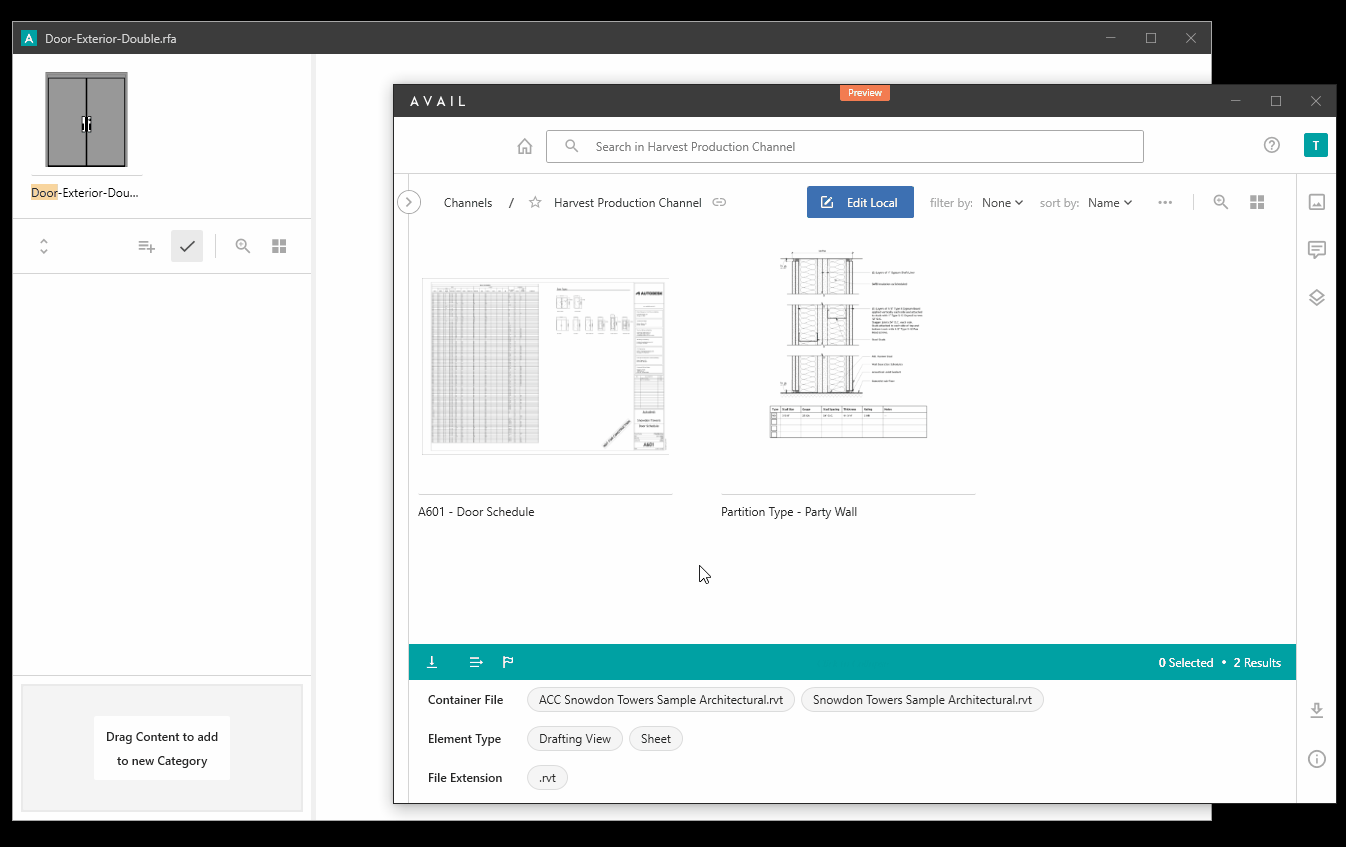Open the sort by Name dropdown

click(x=1110, y=202)
